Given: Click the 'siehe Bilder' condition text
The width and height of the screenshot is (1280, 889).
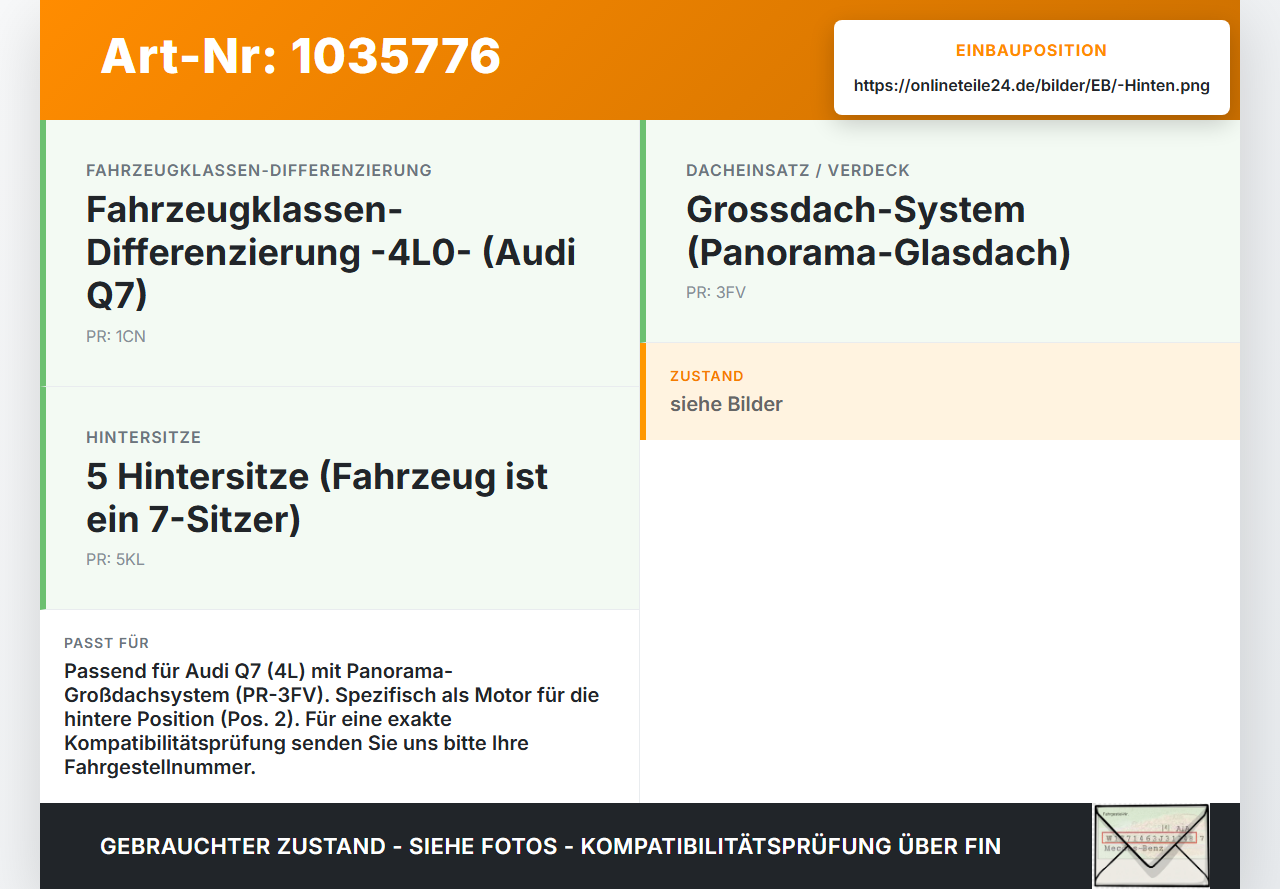Looking at the screenshot, I should 726,405.
